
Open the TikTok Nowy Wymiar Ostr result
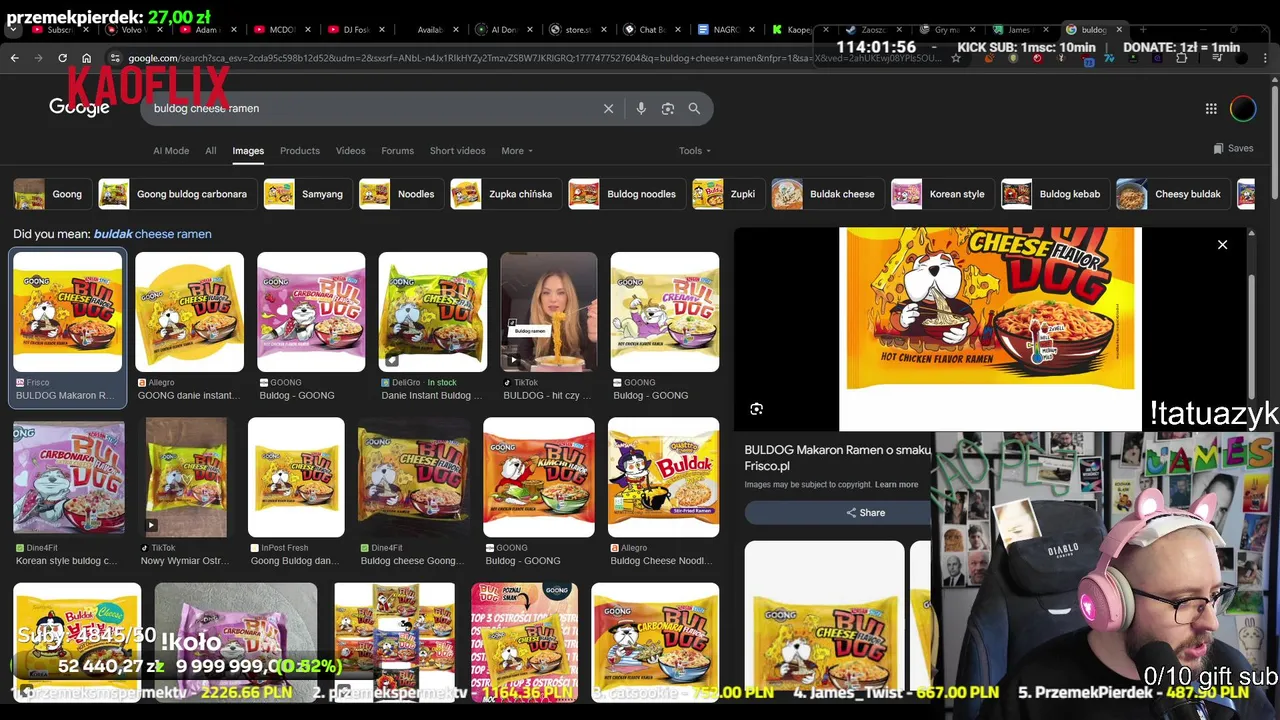(186, 494)
